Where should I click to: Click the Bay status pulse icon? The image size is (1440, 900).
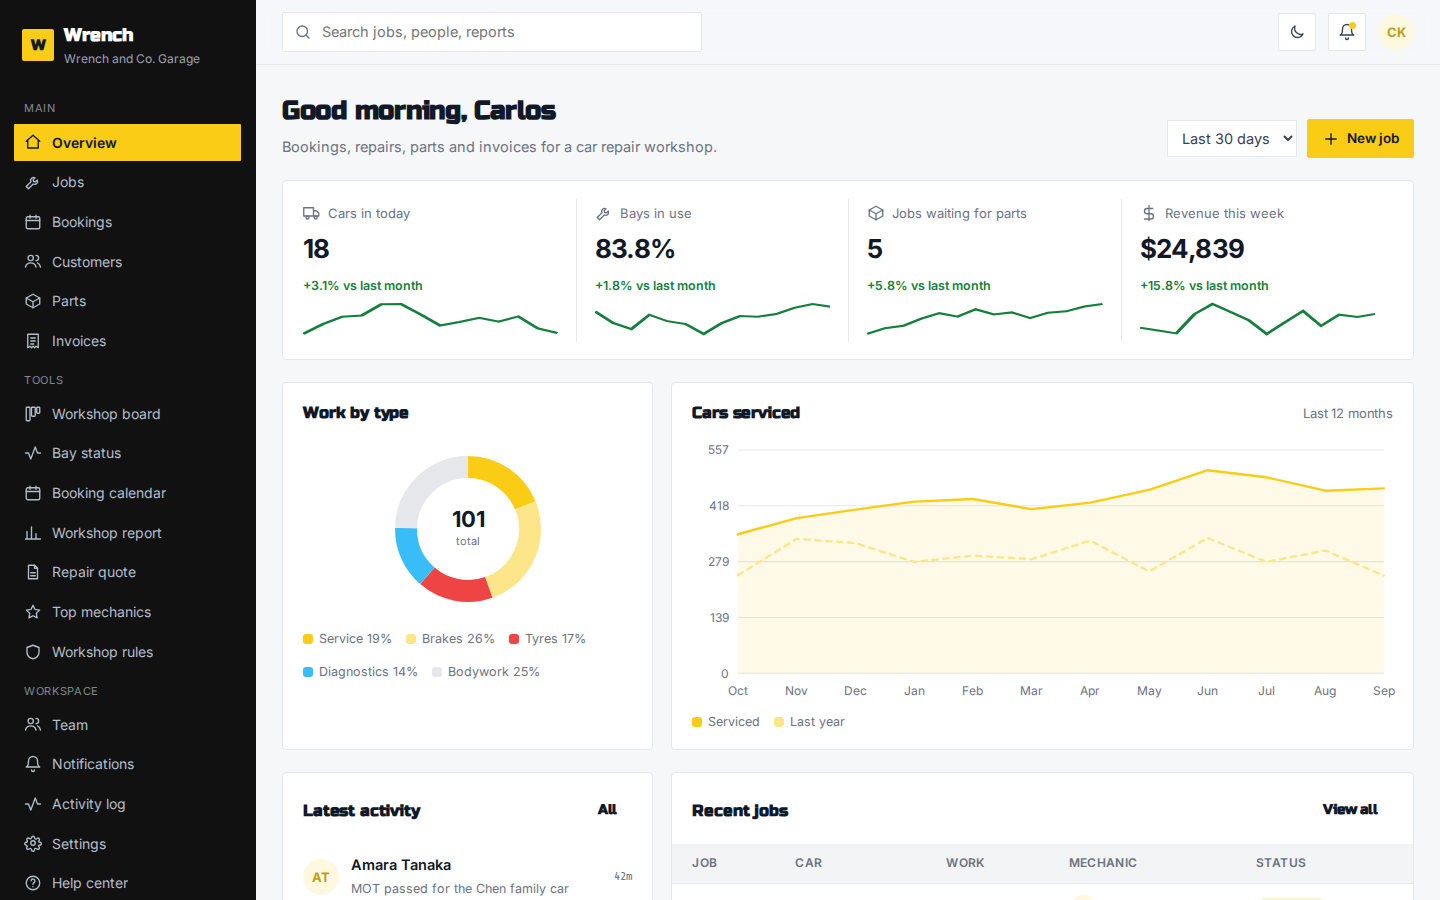[33, 453]
